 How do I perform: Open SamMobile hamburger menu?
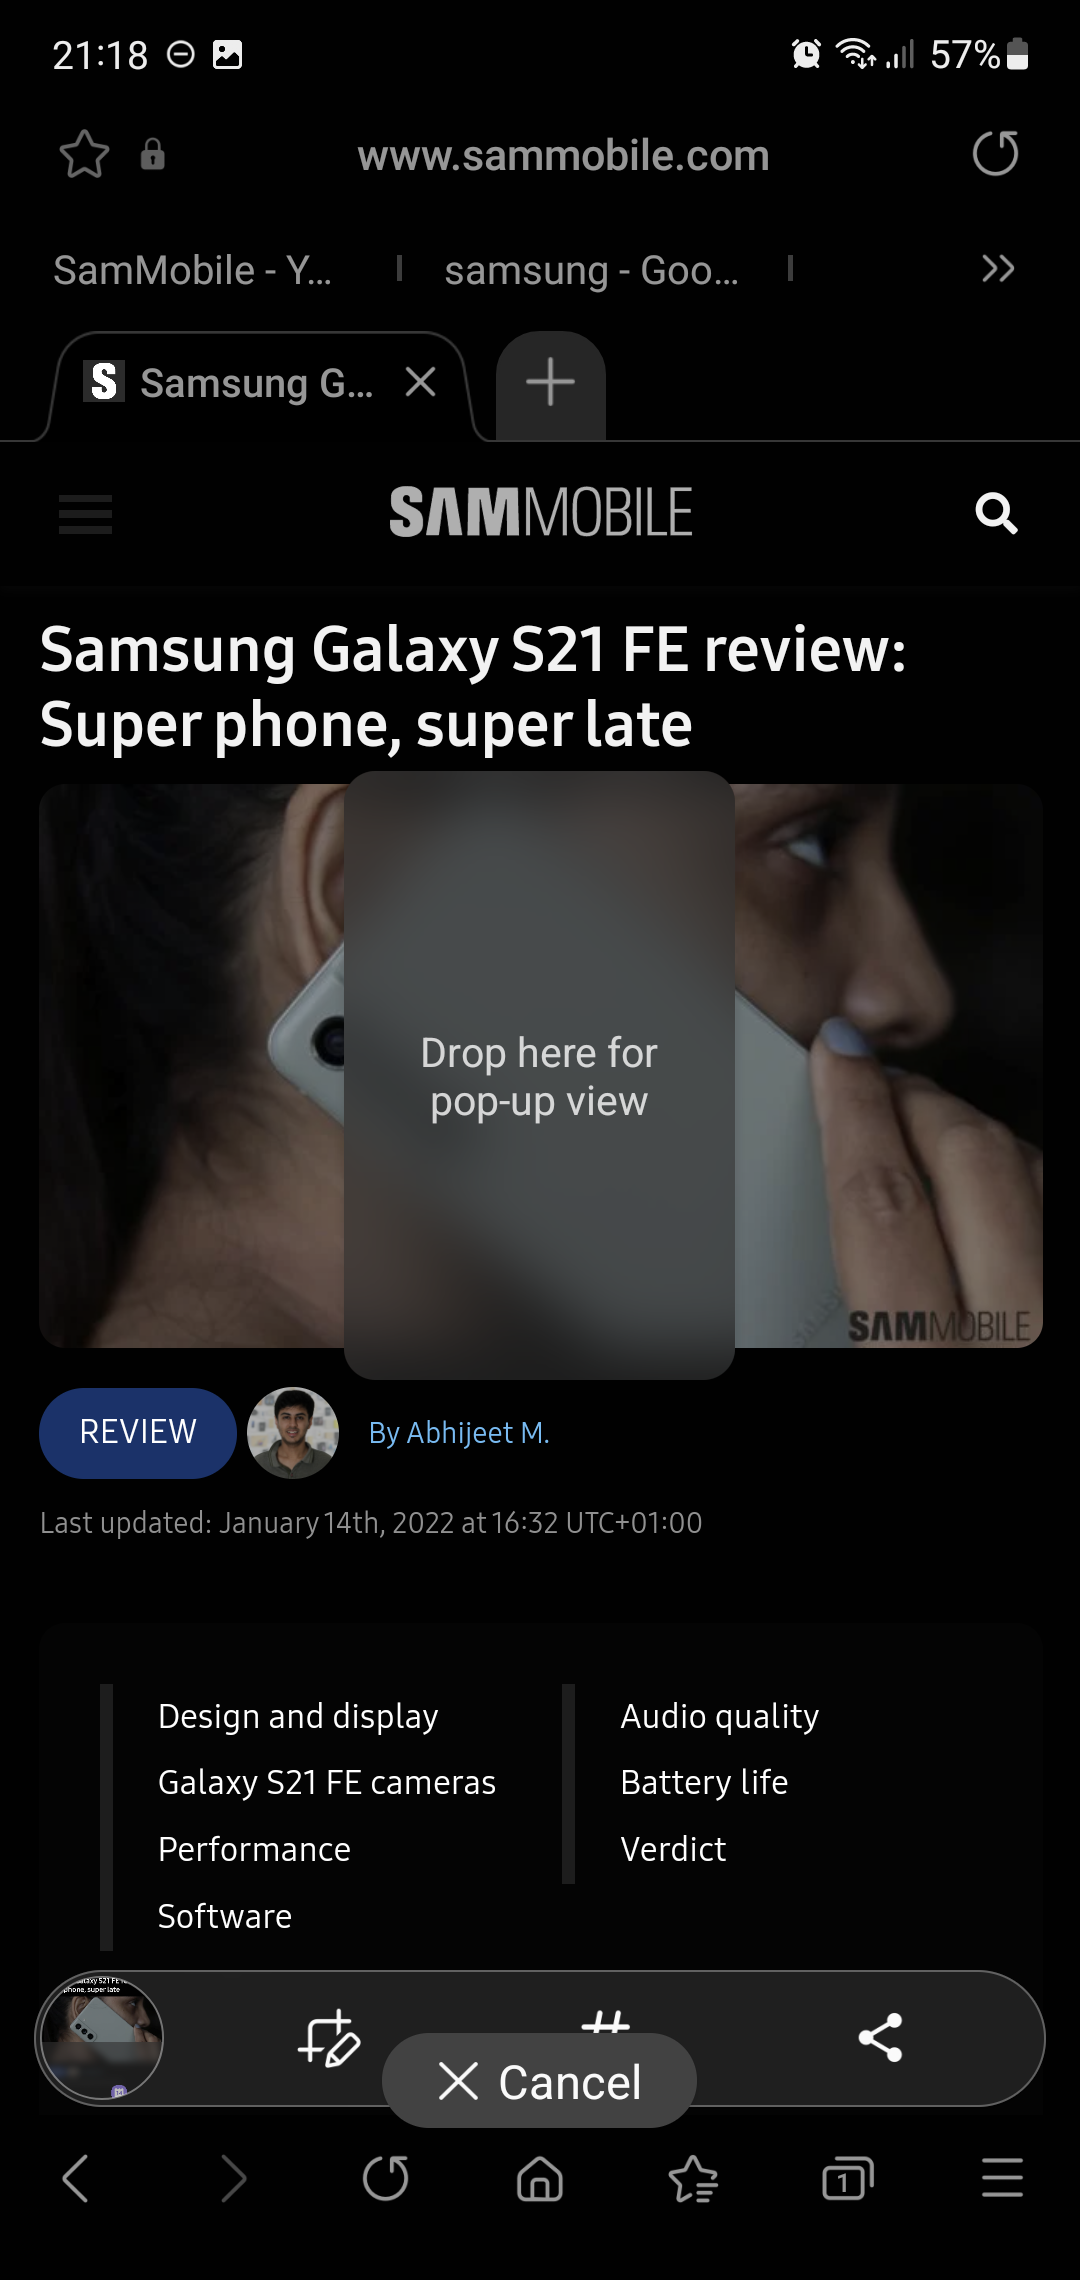tap(85, 514)
